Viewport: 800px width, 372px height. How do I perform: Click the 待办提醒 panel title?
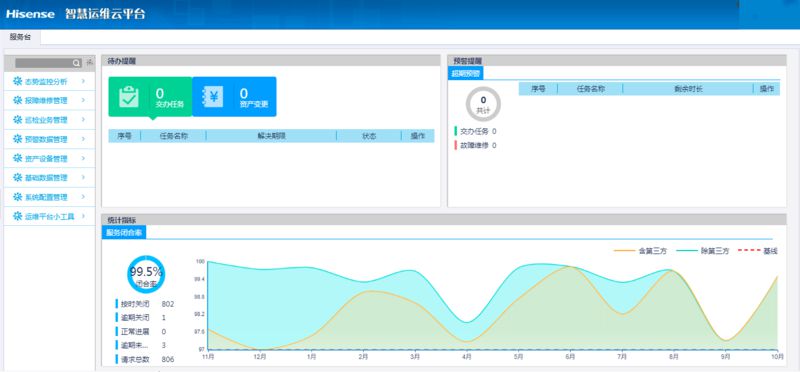(x=121, y=61)
